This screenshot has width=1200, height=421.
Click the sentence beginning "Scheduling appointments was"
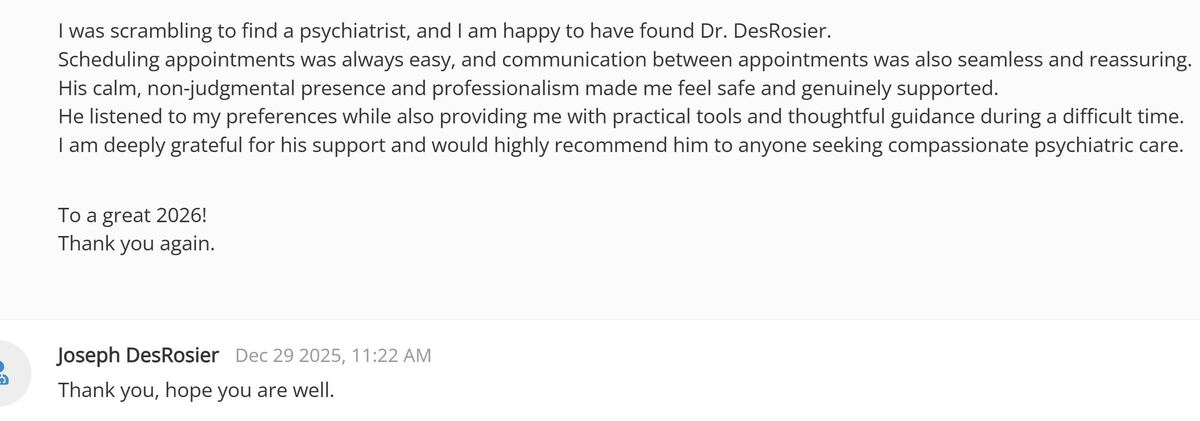620,59
